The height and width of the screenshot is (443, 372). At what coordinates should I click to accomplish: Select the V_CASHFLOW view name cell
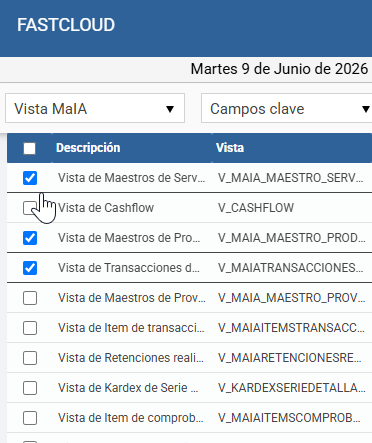[256, 208]
